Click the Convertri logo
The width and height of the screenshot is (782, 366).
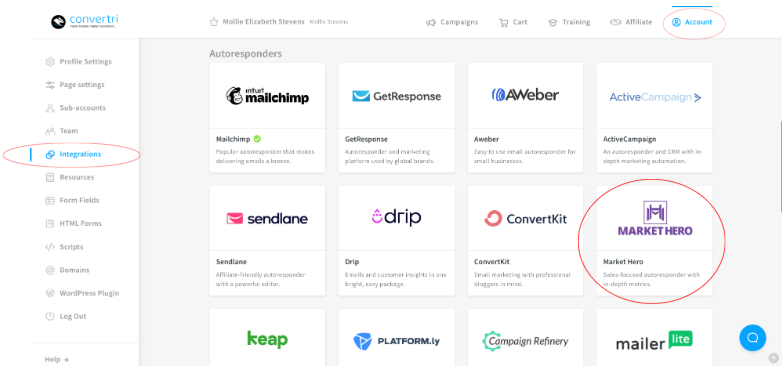[x=84, y=21]
